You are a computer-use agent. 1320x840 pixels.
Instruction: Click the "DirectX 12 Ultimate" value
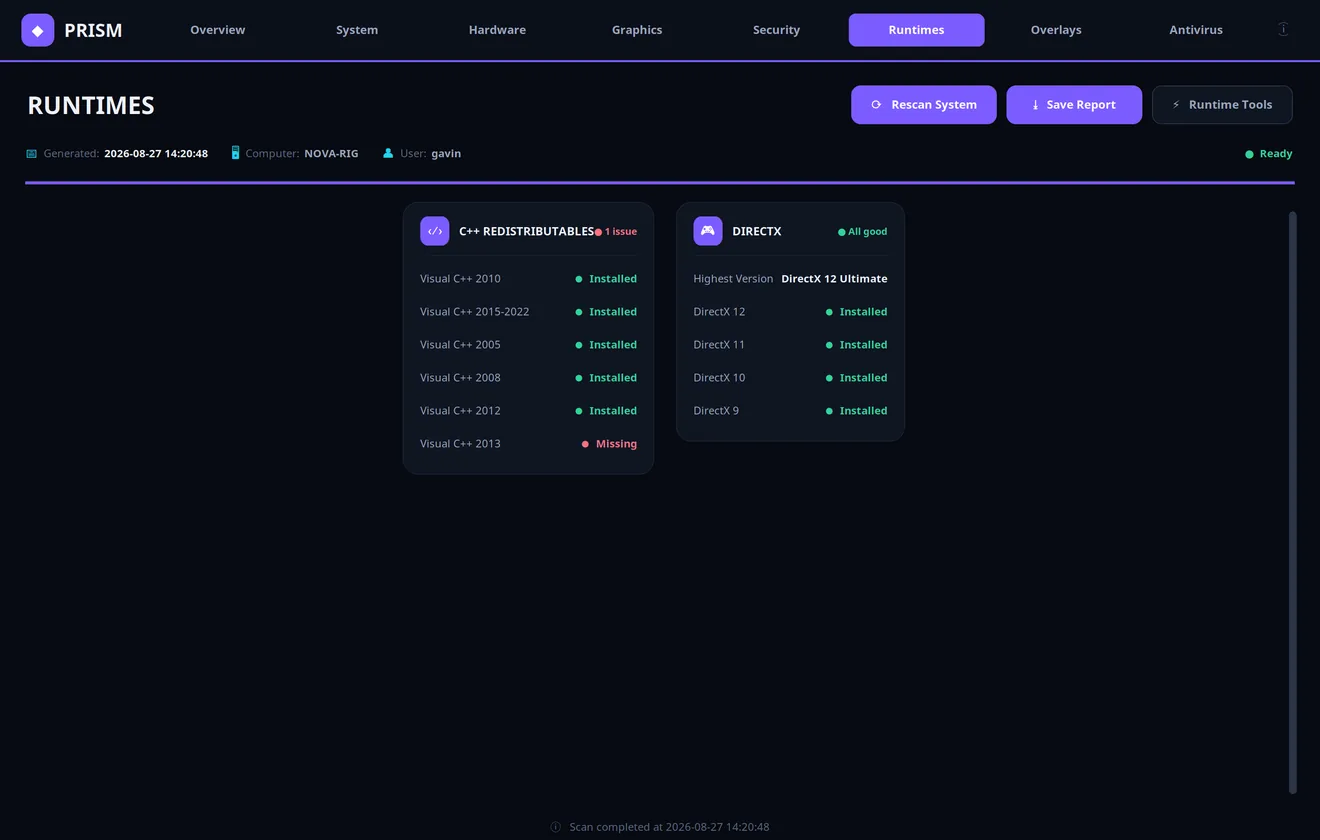click(834, 279)
